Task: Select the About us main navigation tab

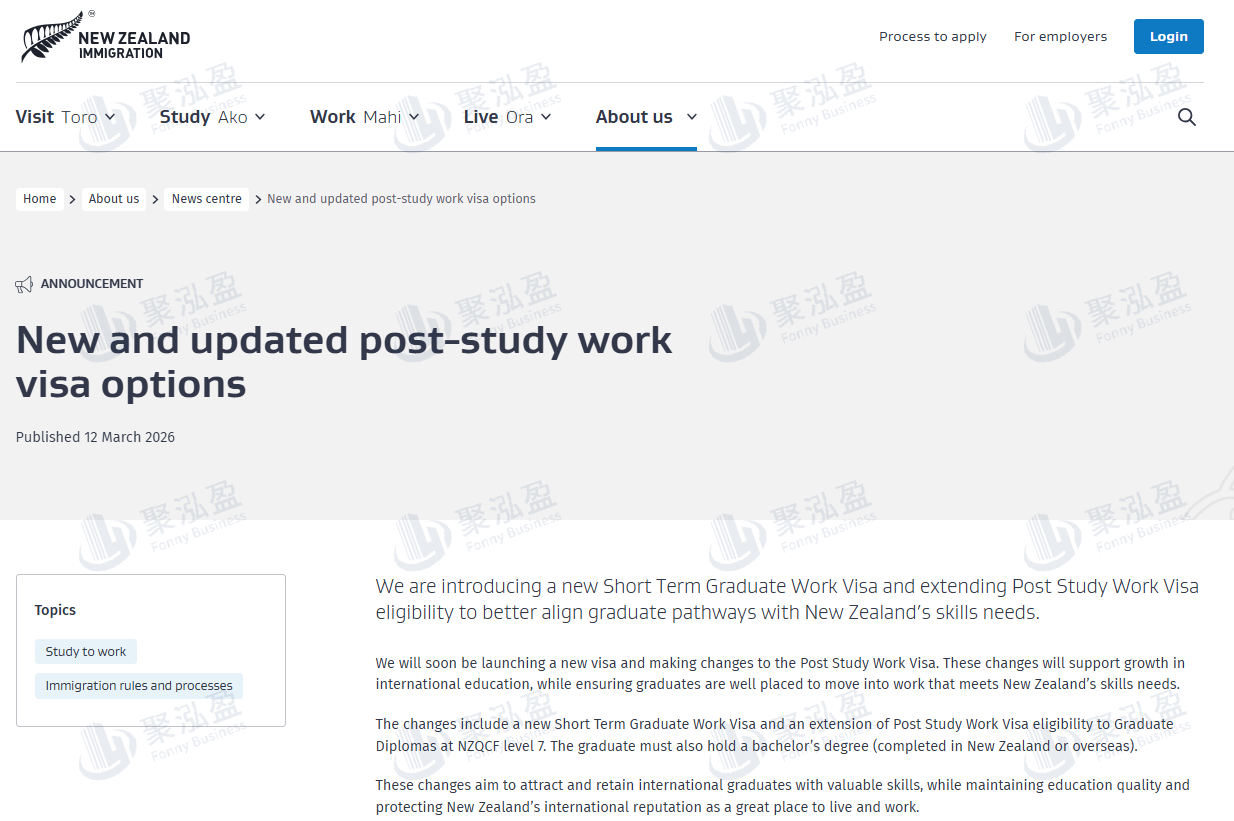Action: pyautogui.click(x=645, y=117)
